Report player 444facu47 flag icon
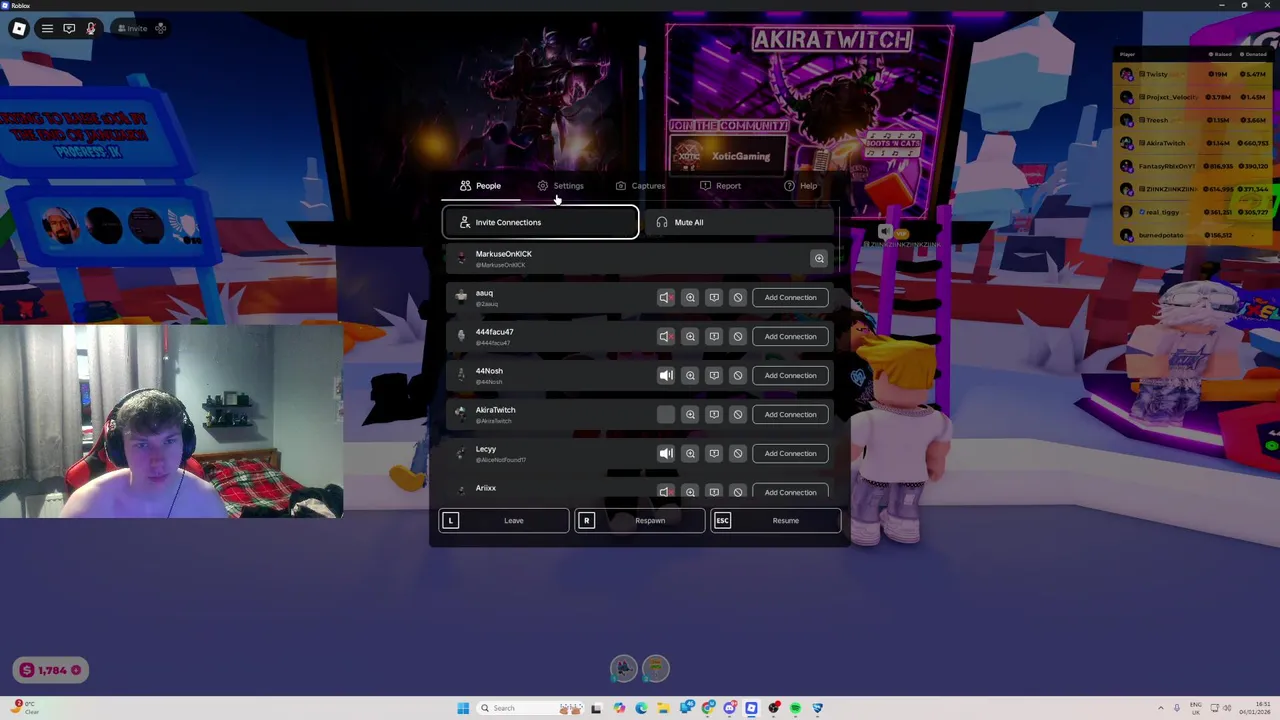 click(x=714, y=336)
